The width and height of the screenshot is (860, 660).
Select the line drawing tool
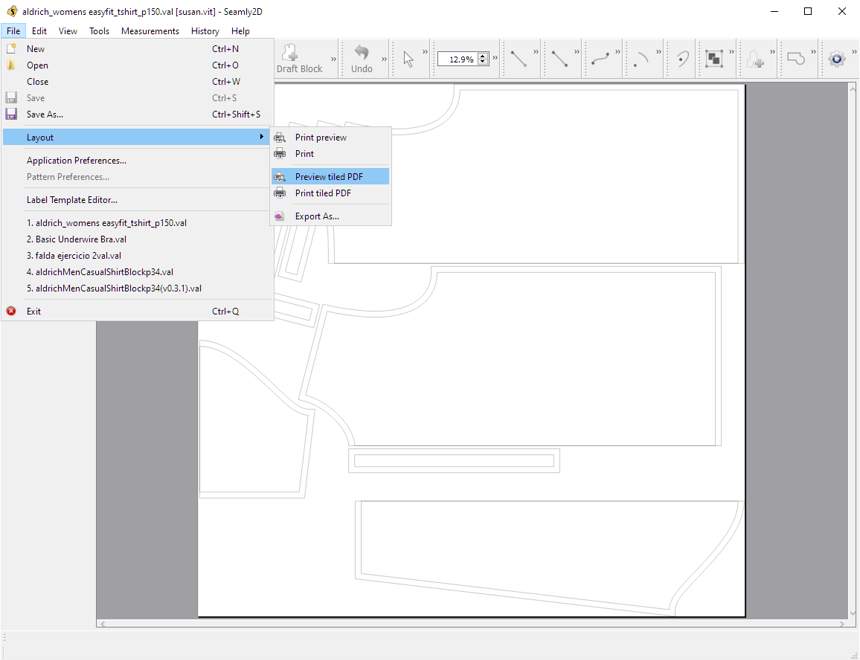519,58
